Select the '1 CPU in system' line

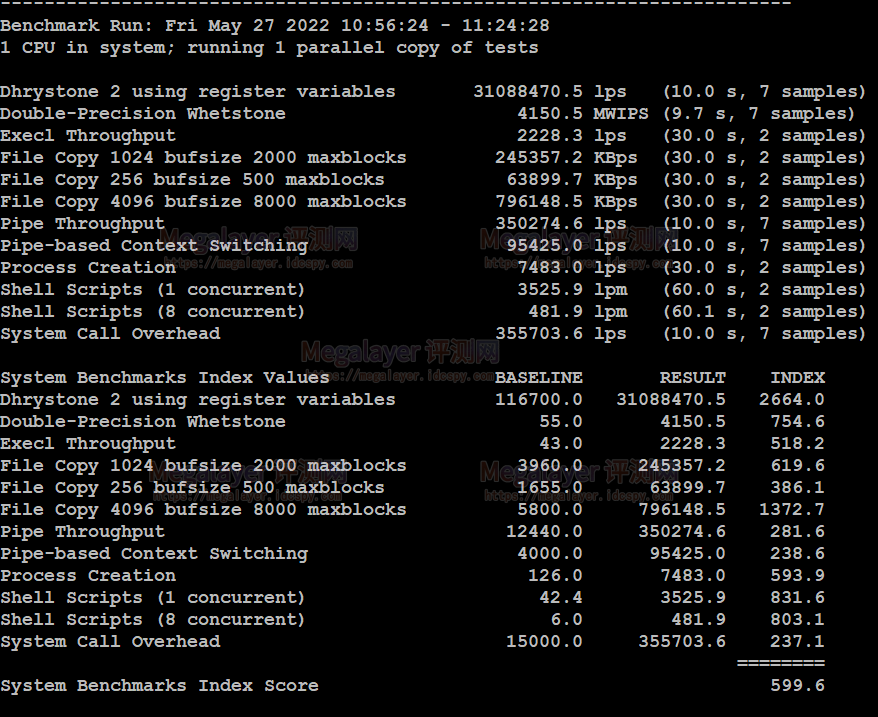tap(269, 48)
